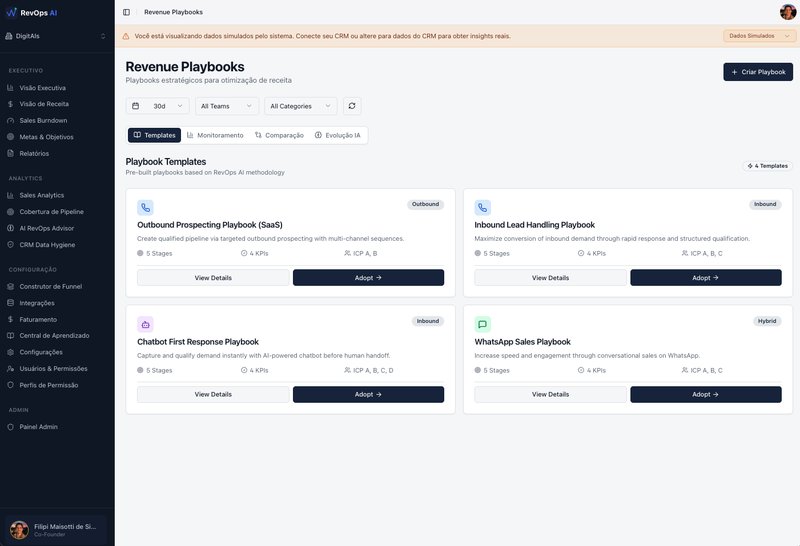This screenshot has width=800, height=546.
Task: Click the Hybrid category badge
Action: pyautogui.click(x=767, y=321)
